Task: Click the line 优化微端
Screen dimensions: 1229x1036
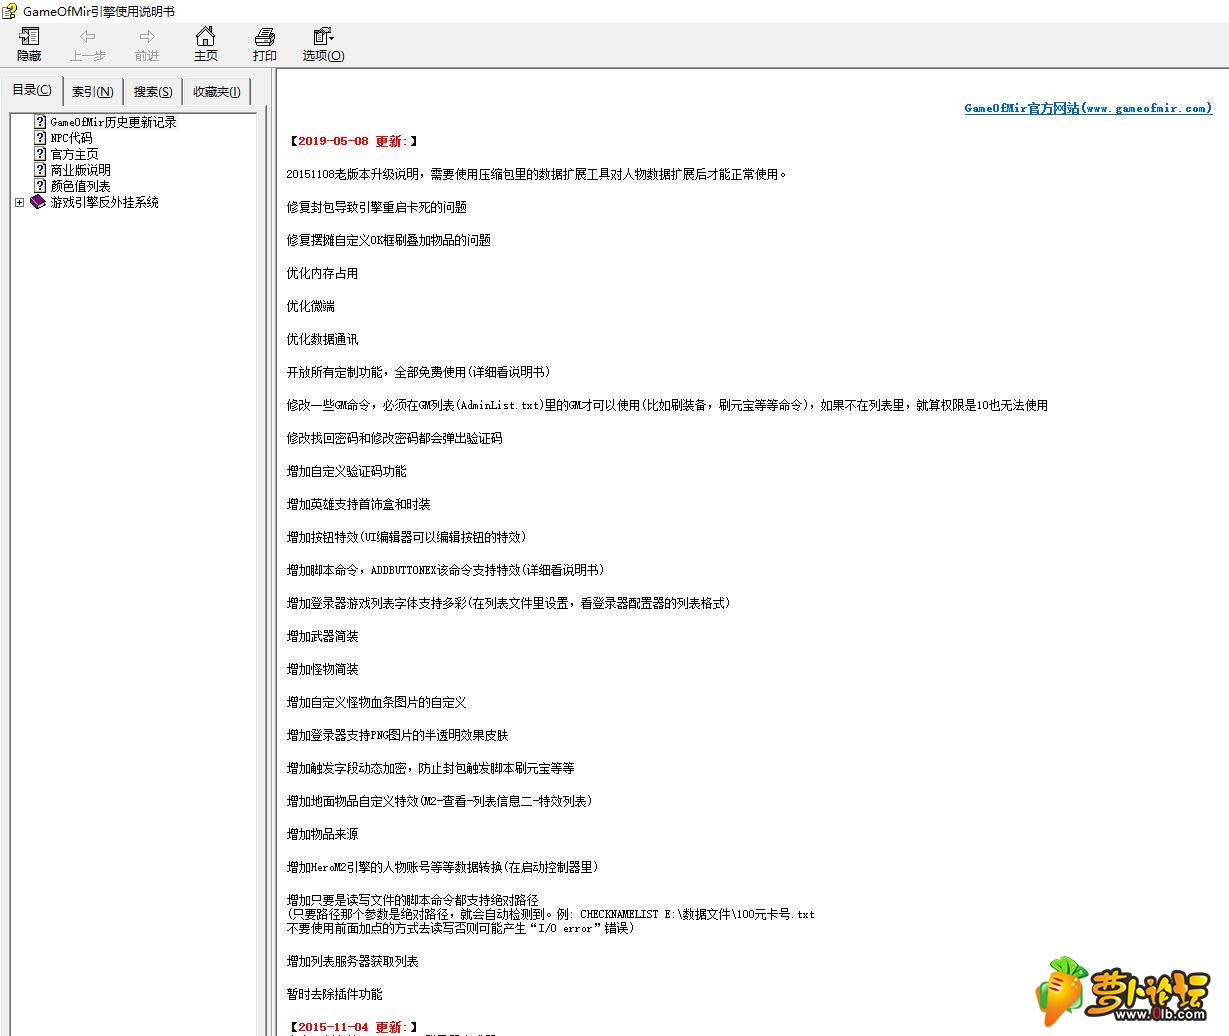Action: coord(311,306)
